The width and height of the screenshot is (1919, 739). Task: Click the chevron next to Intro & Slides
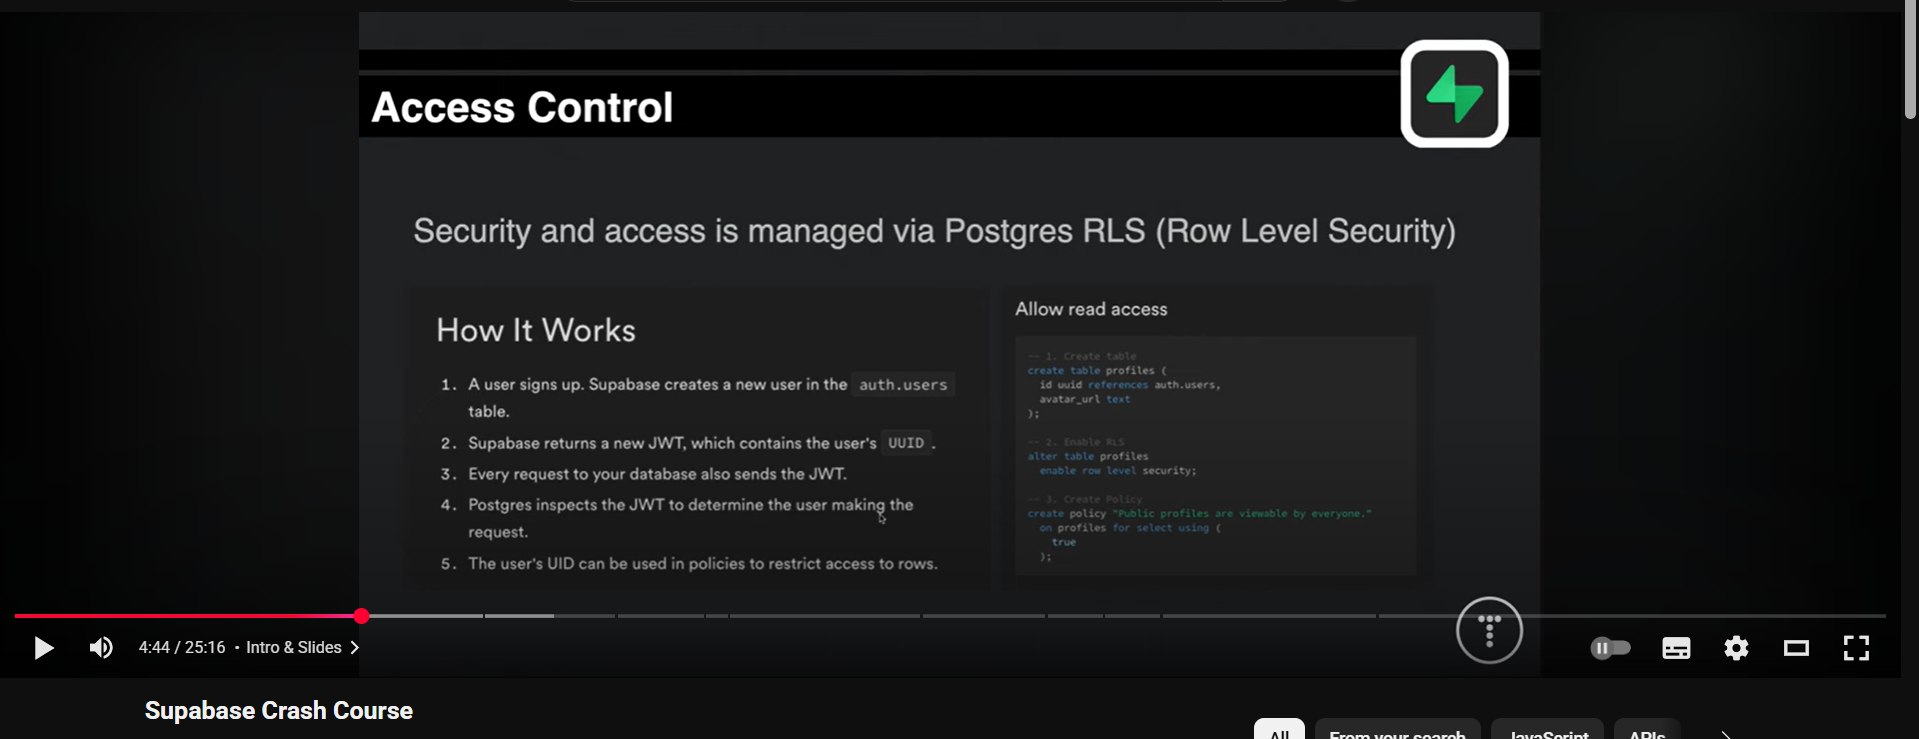pos(355,648)
